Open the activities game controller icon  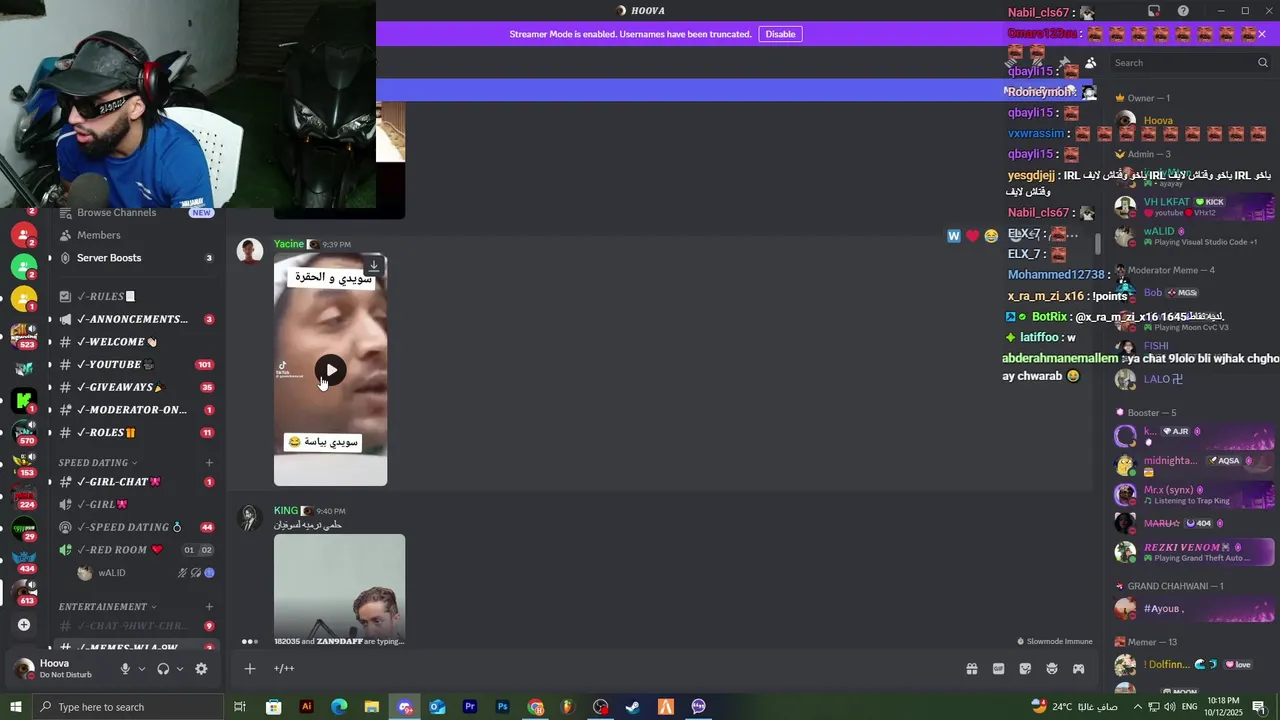pos(1079,669)
